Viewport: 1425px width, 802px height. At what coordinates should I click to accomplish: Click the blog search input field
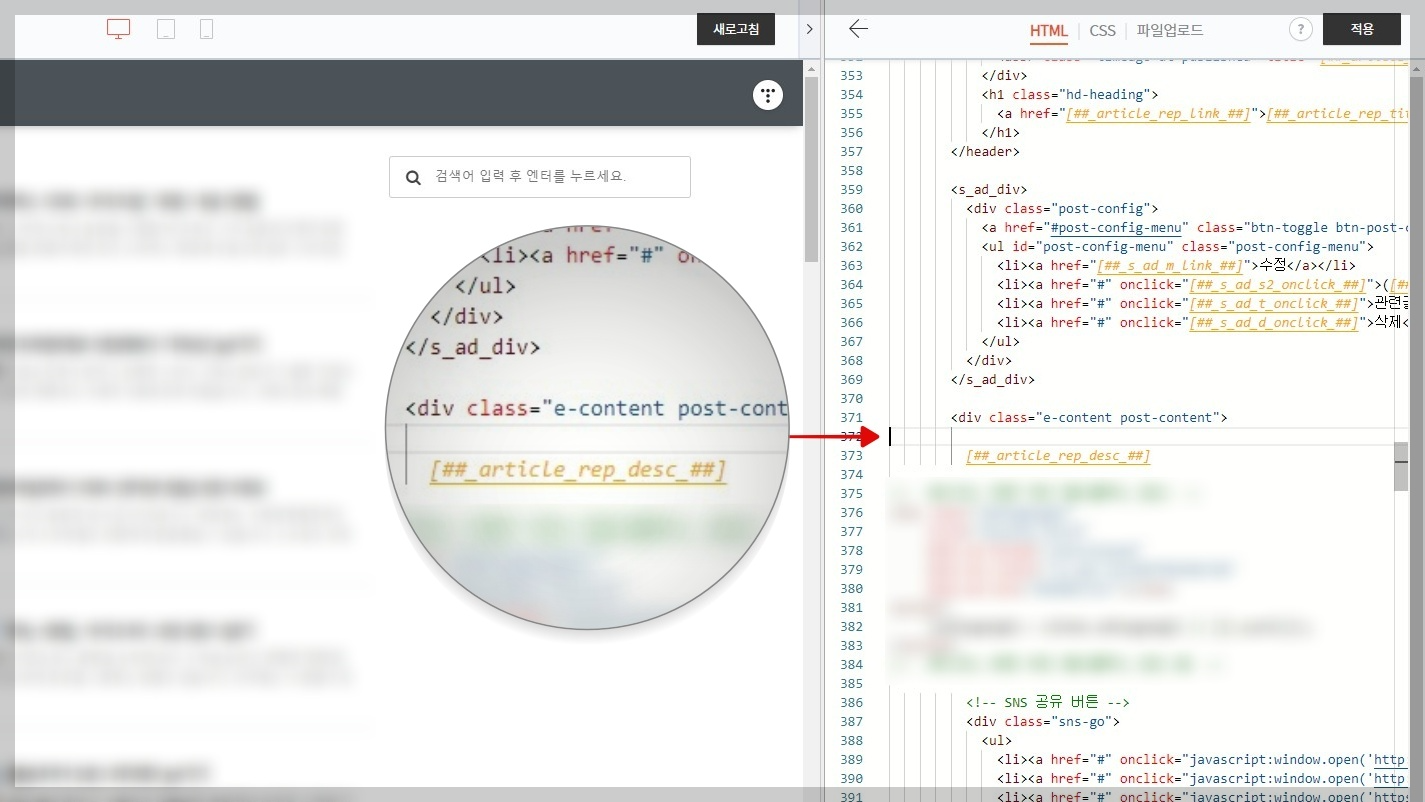click(x=540, y=176)
